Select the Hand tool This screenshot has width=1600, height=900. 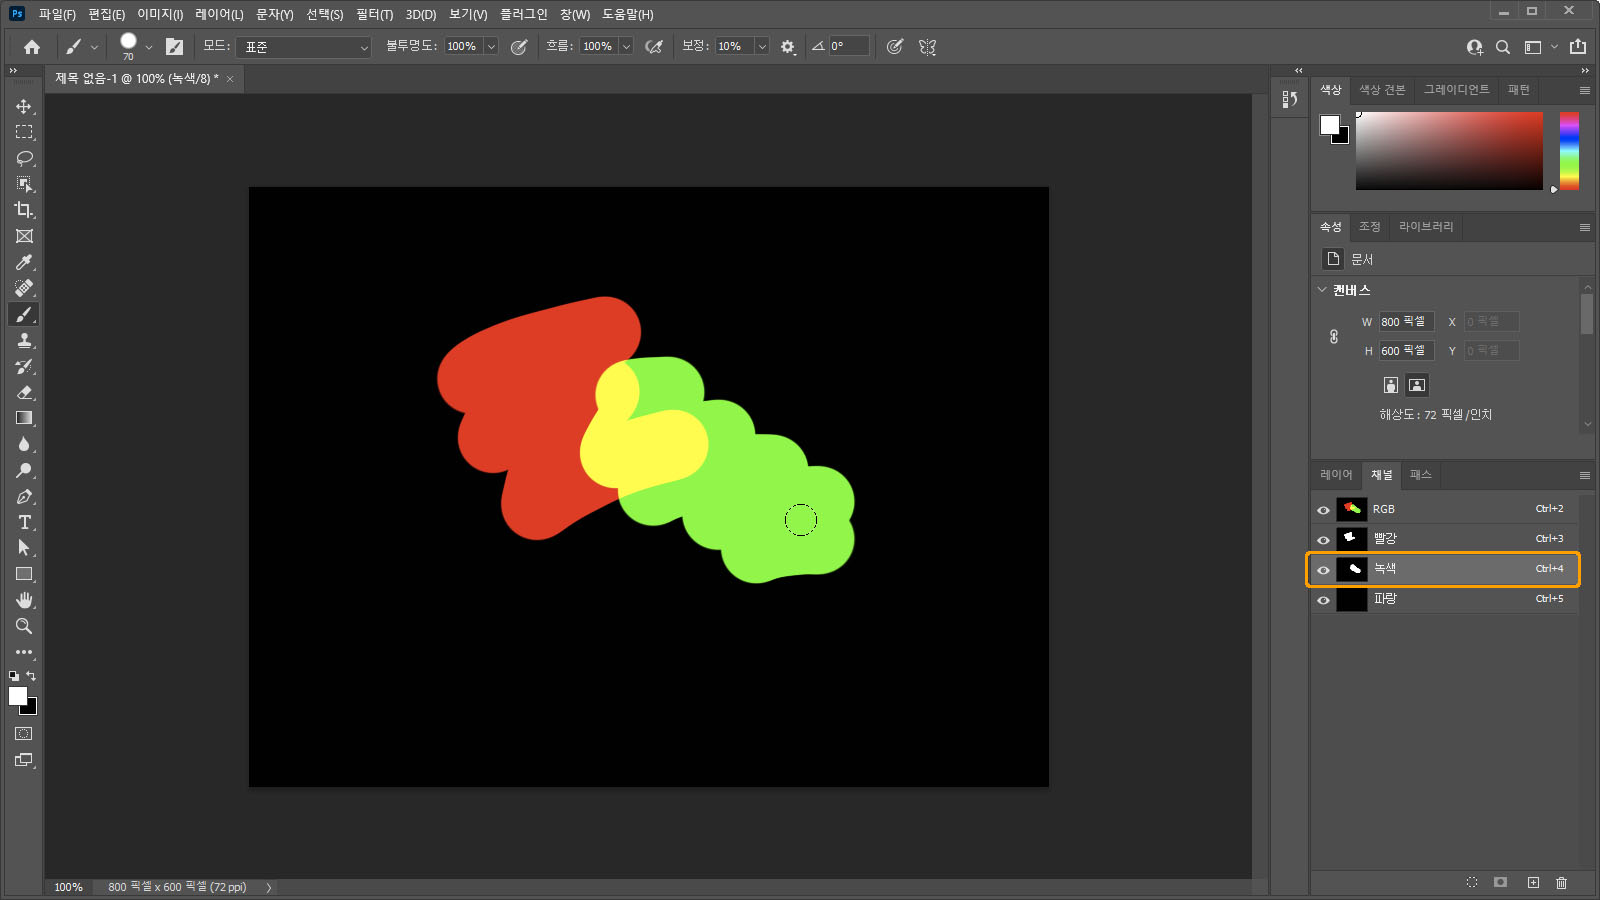(24, 600)
